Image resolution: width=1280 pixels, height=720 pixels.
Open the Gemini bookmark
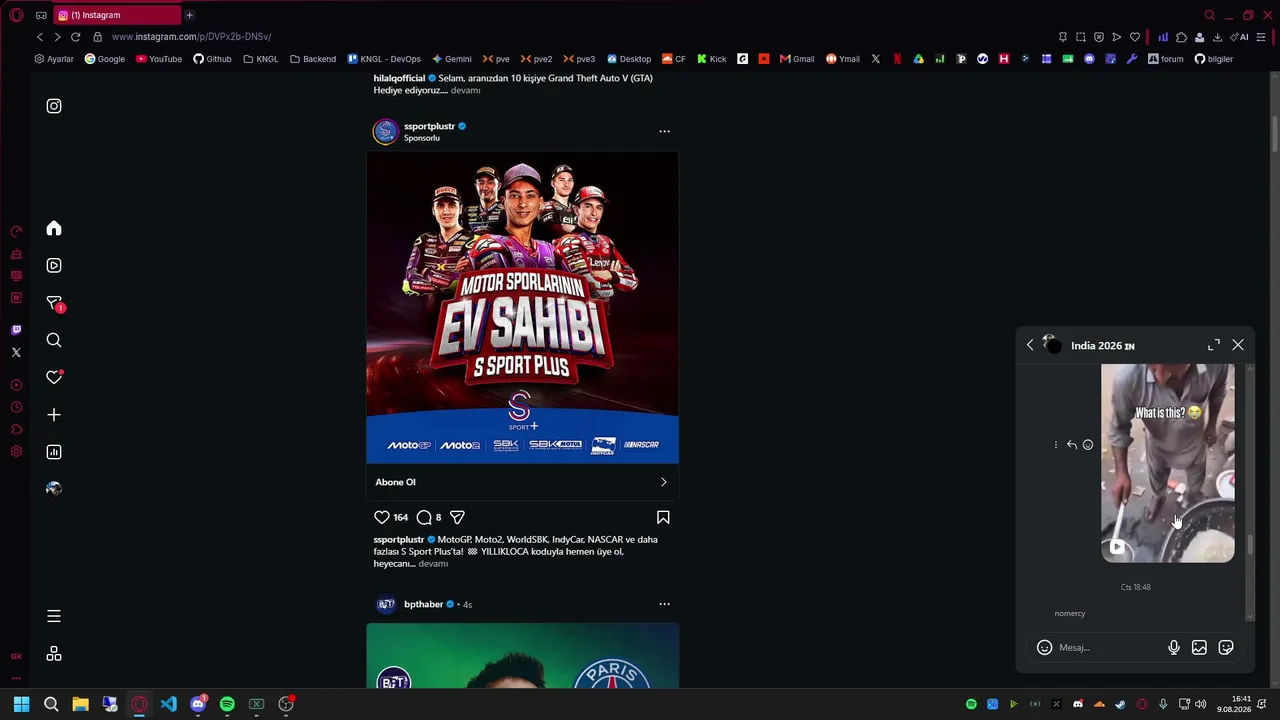pos(452,59)
